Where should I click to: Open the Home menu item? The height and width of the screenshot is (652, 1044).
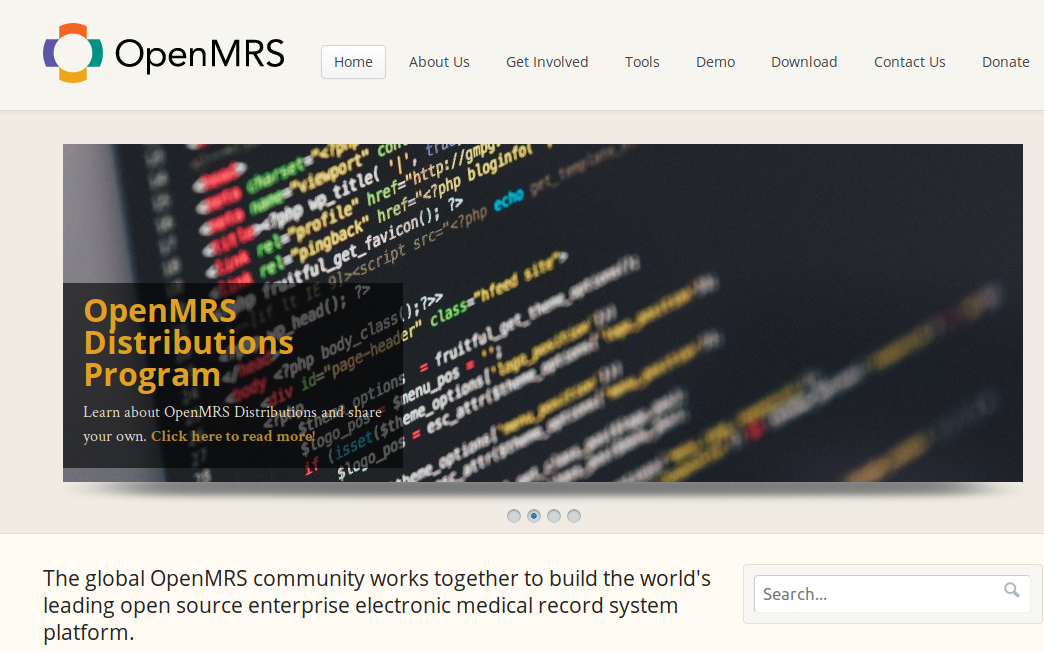tap(353, 62)
